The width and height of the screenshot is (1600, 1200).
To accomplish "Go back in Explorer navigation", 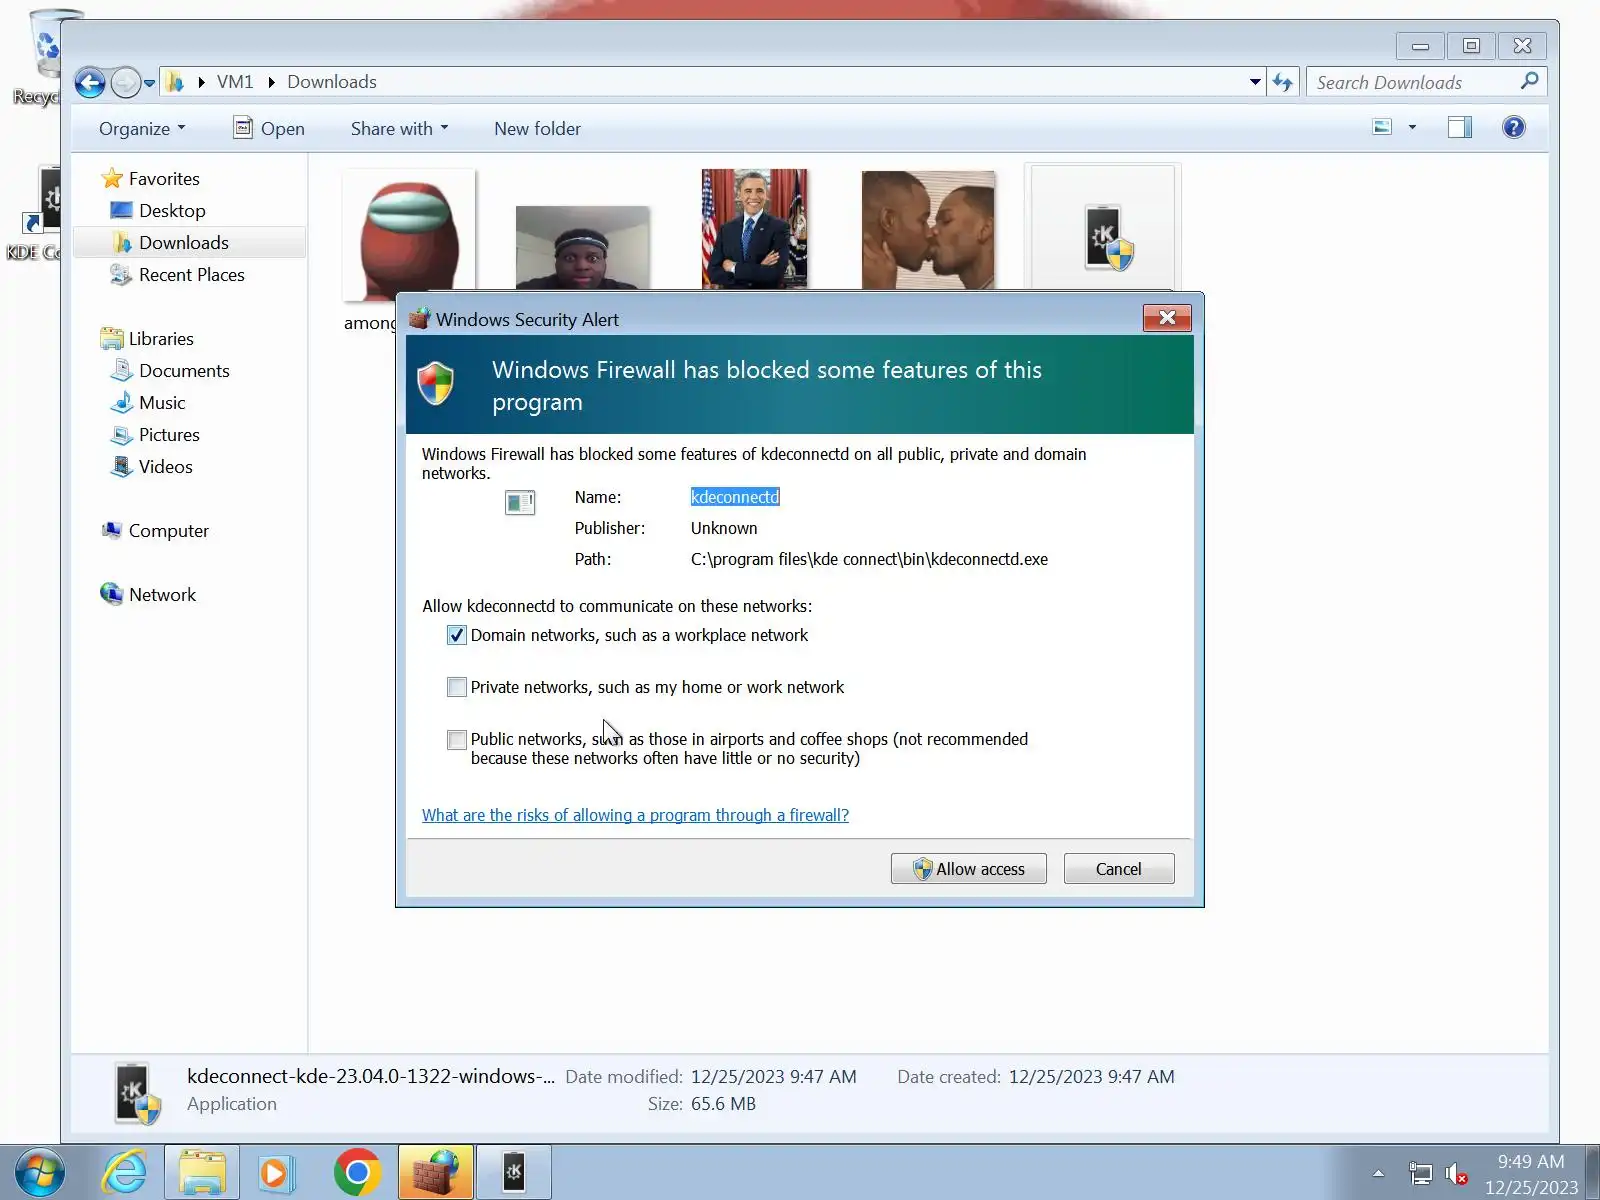I will click(x=90, y=83).
